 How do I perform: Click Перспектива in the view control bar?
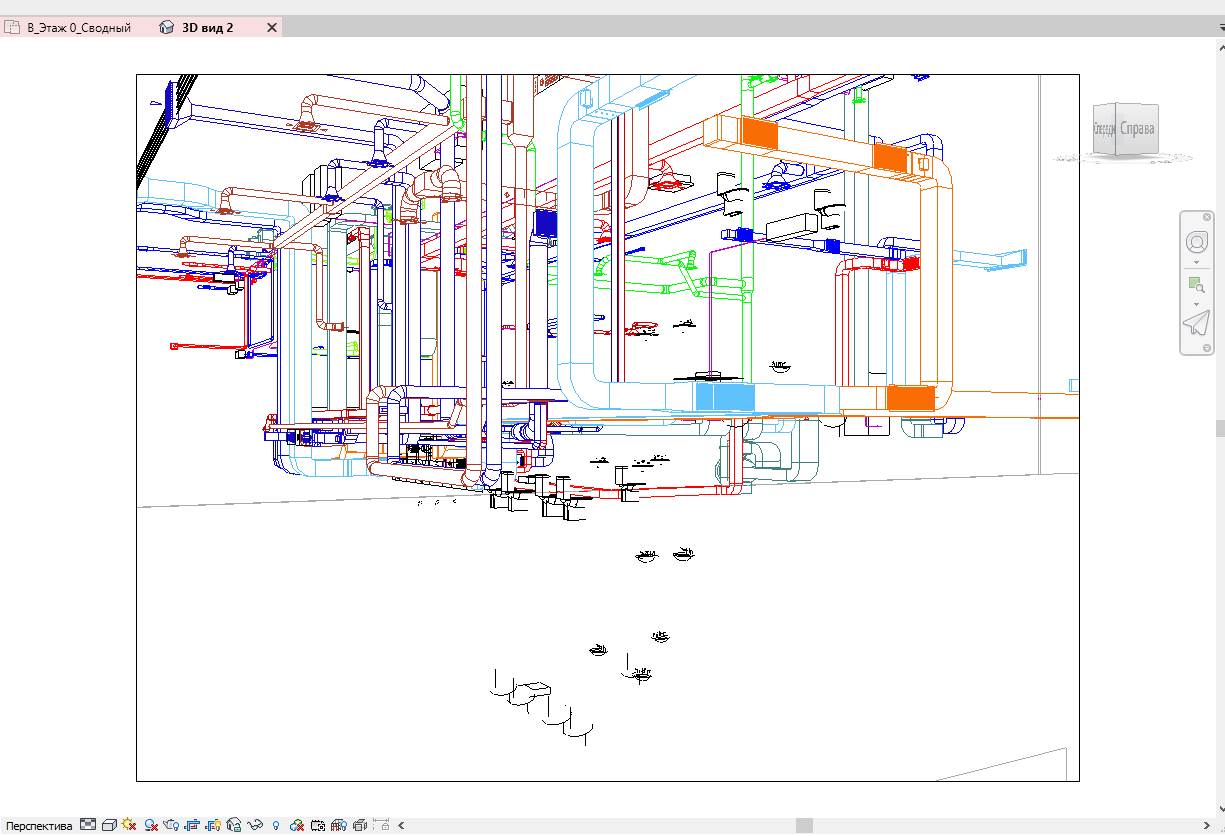pos(40,826)
